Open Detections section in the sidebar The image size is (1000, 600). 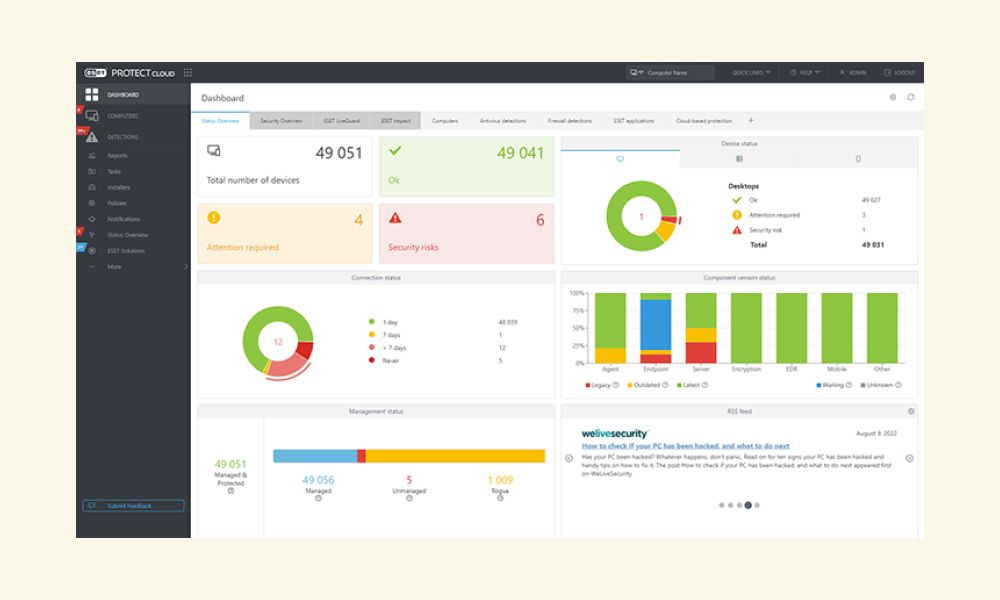pyautogui.click(x=133, y=136)
